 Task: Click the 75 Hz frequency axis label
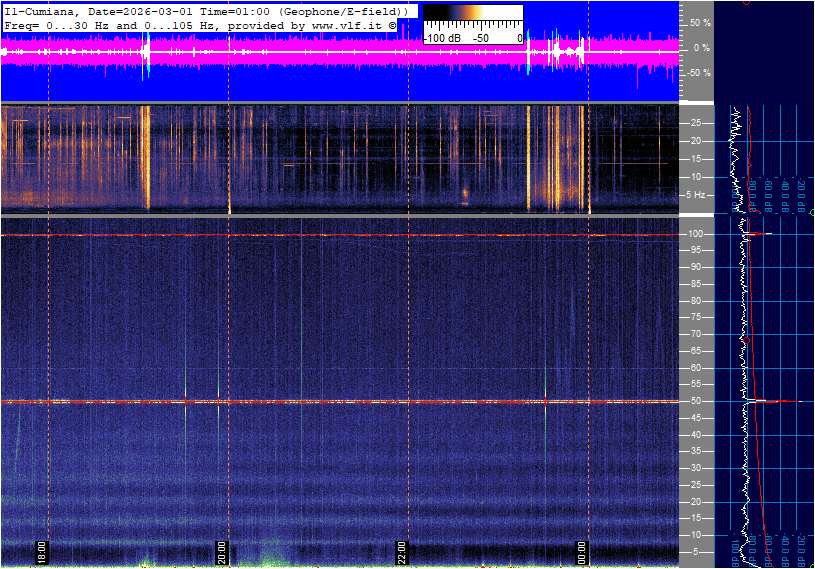click(x=696, y=317)
